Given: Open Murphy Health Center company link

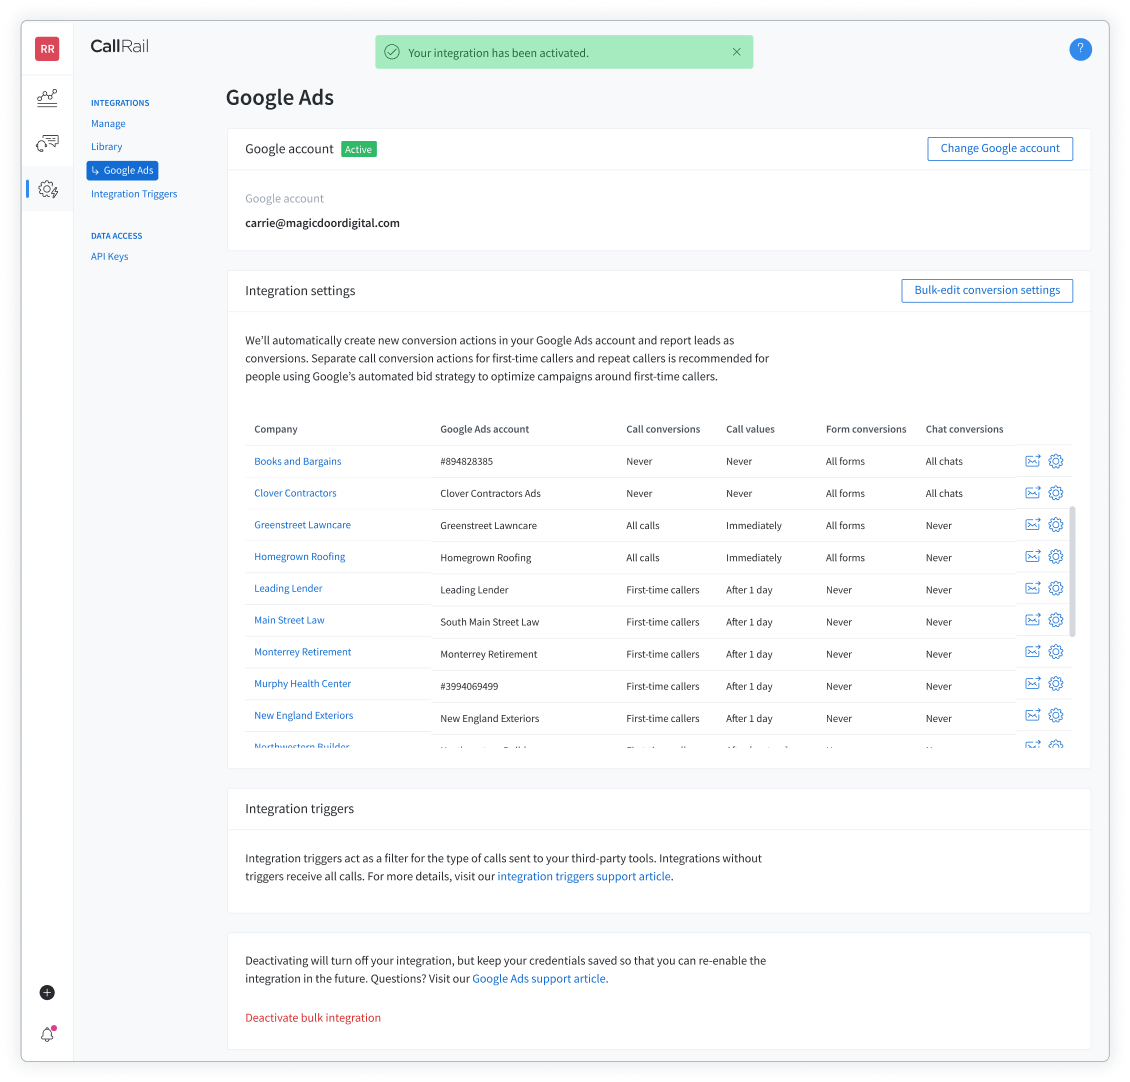Looking at the screenshot, I should point(303,683).
